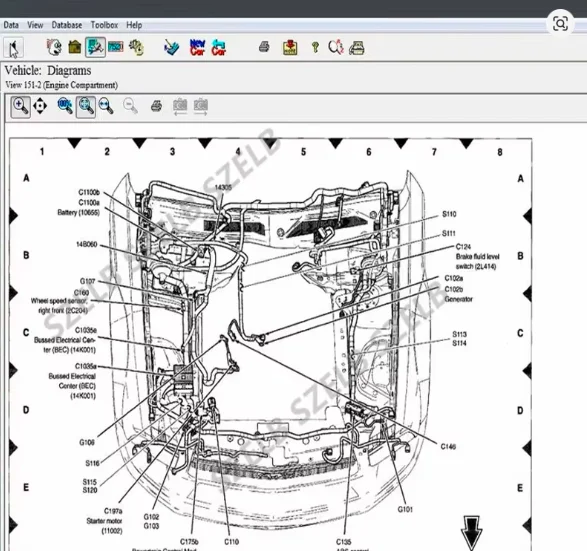The image size is (587, 551).
Task: Select the zoom in magnifier tool
Action: pyautogui.click(x=21, y=106)
